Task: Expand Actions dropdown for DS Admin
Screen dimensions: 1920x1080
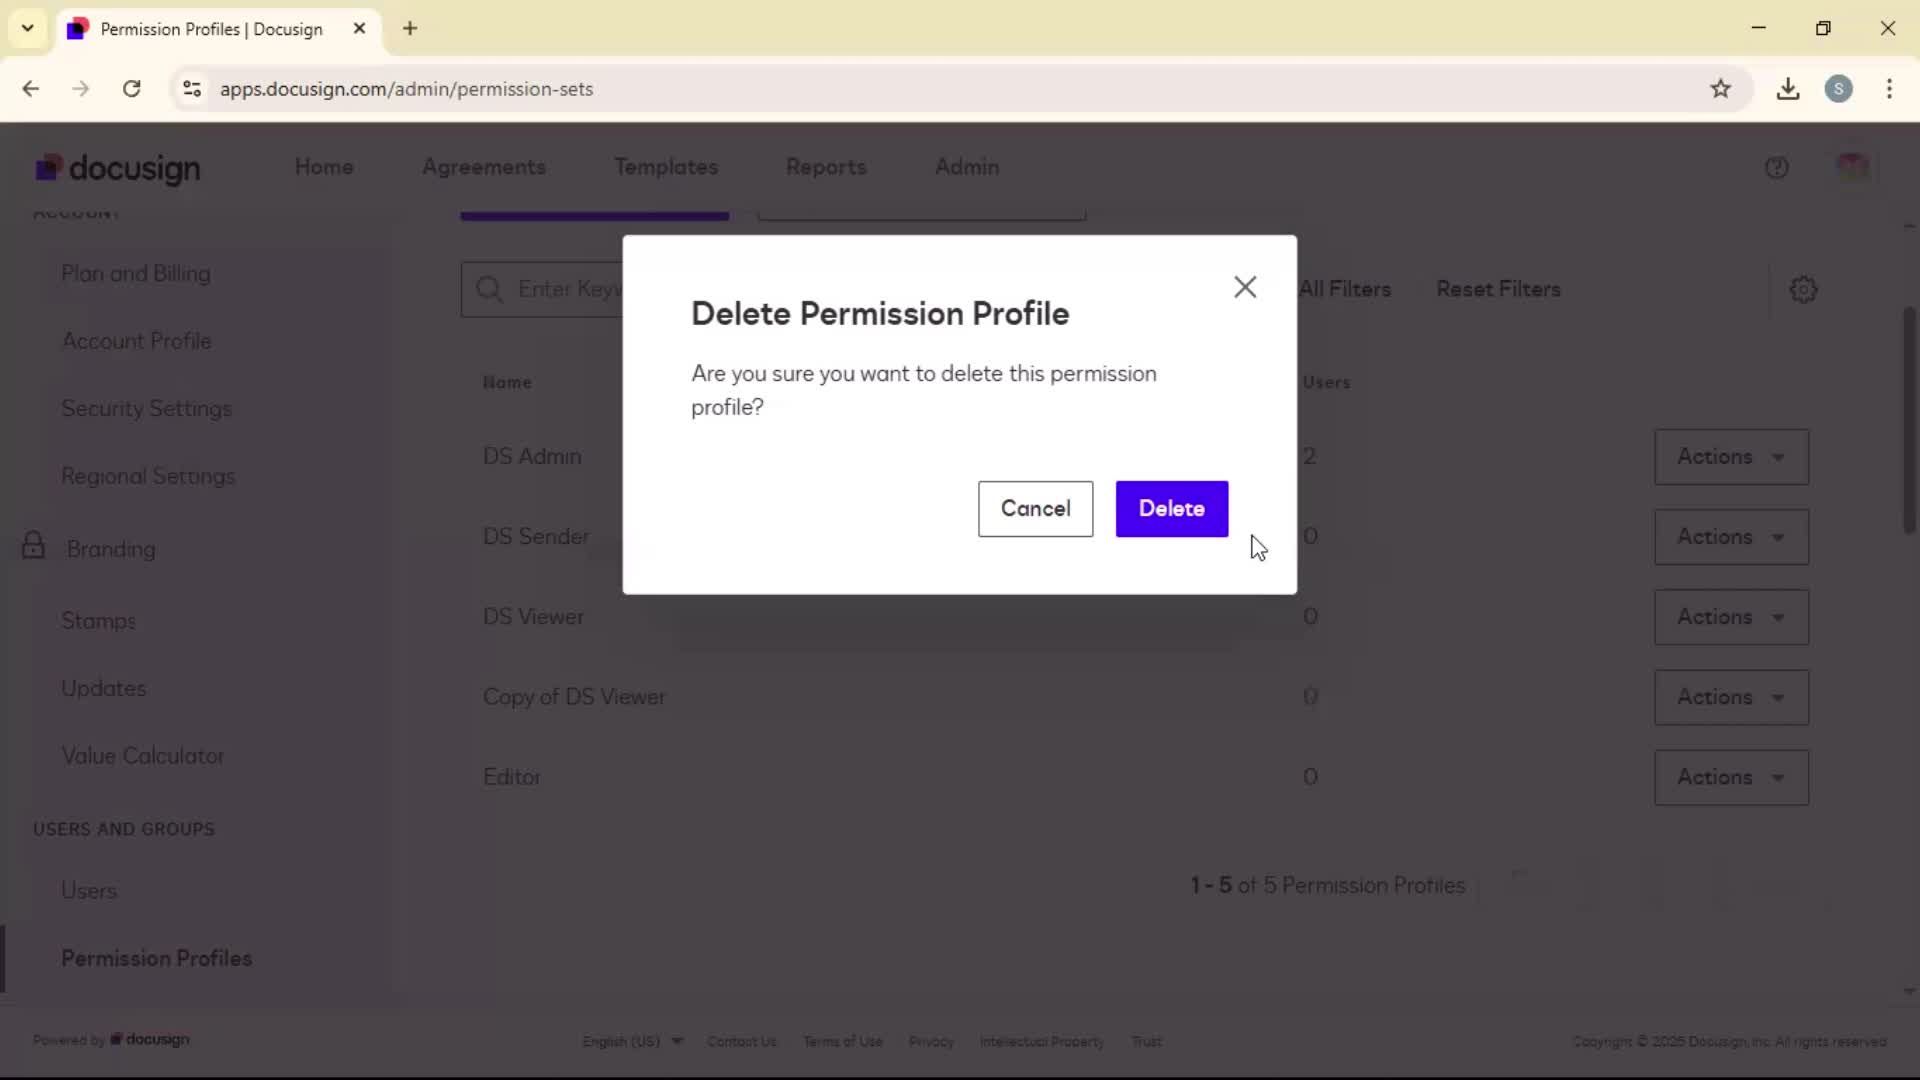Action: [x=1731, y=457]
